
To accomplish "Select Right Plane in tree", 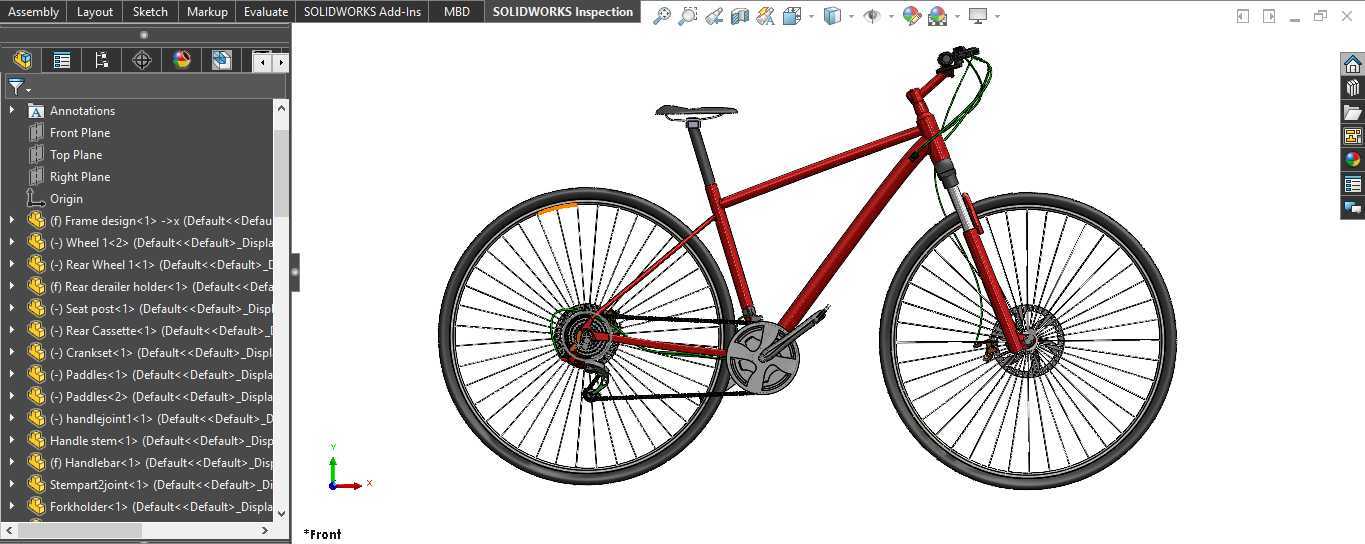I will [80, 177].
